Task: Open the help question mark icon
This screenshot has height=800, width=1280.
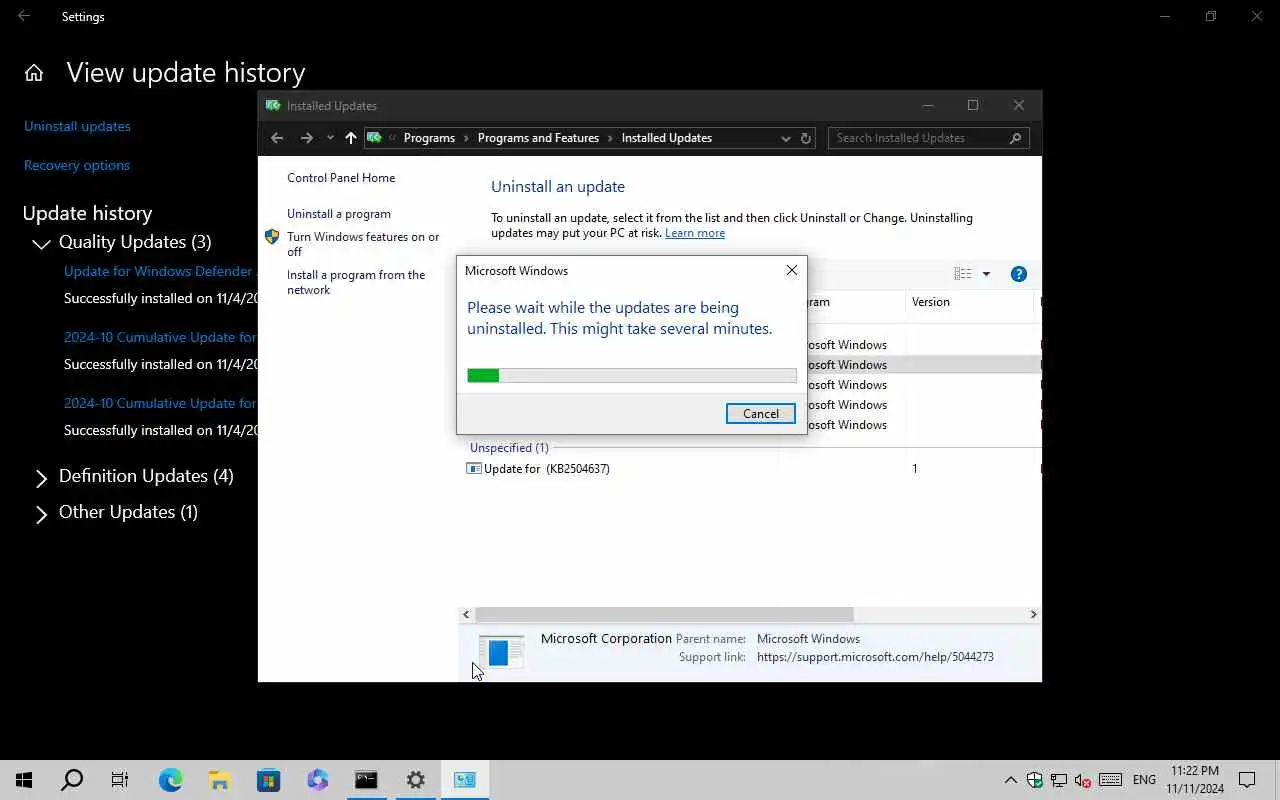Action: click(1018, 274)
